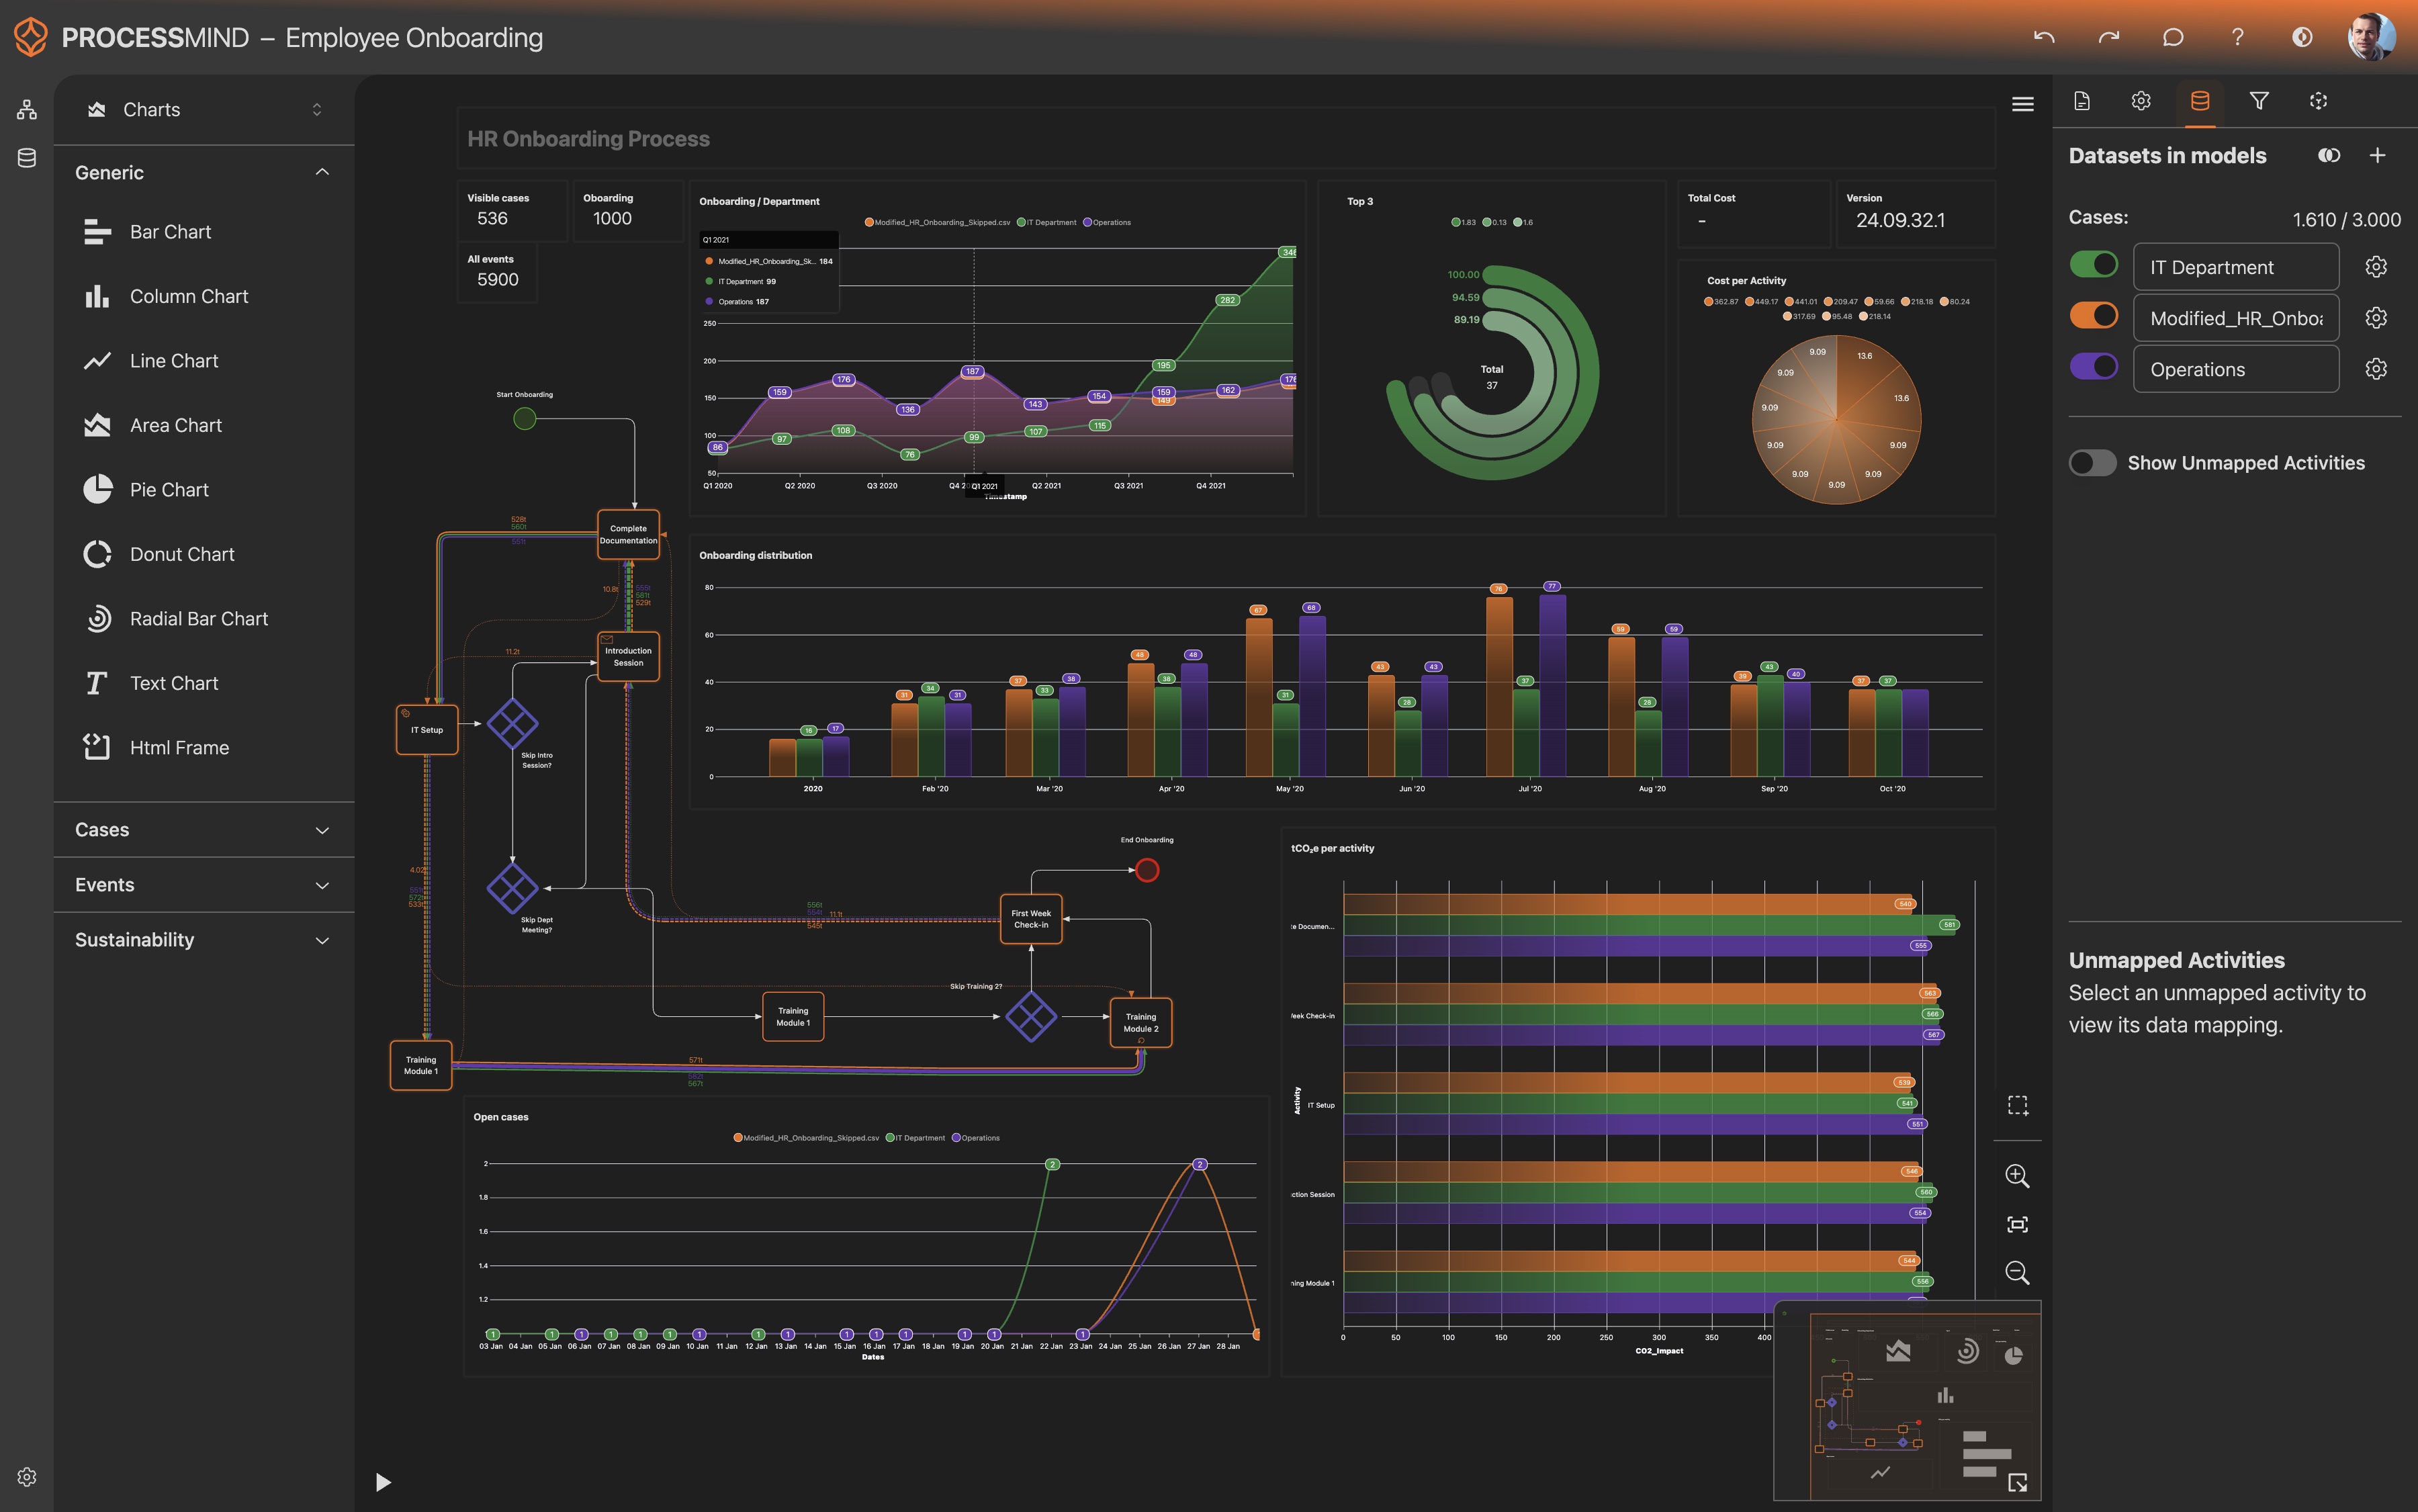The image size is (2418, 1512).
Task: Click the ProcessMind logo icon
Action: (31, 37)
